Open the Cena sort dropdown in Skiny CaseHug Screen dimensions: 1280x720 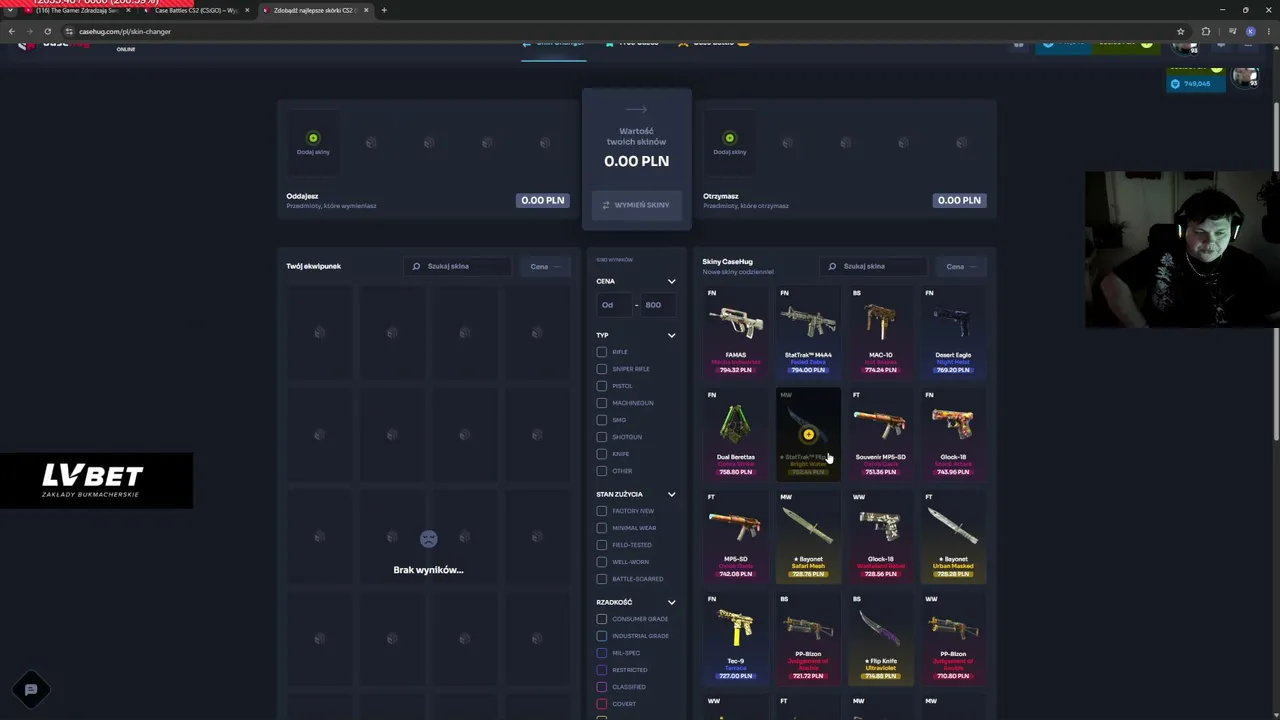point(962,266)
